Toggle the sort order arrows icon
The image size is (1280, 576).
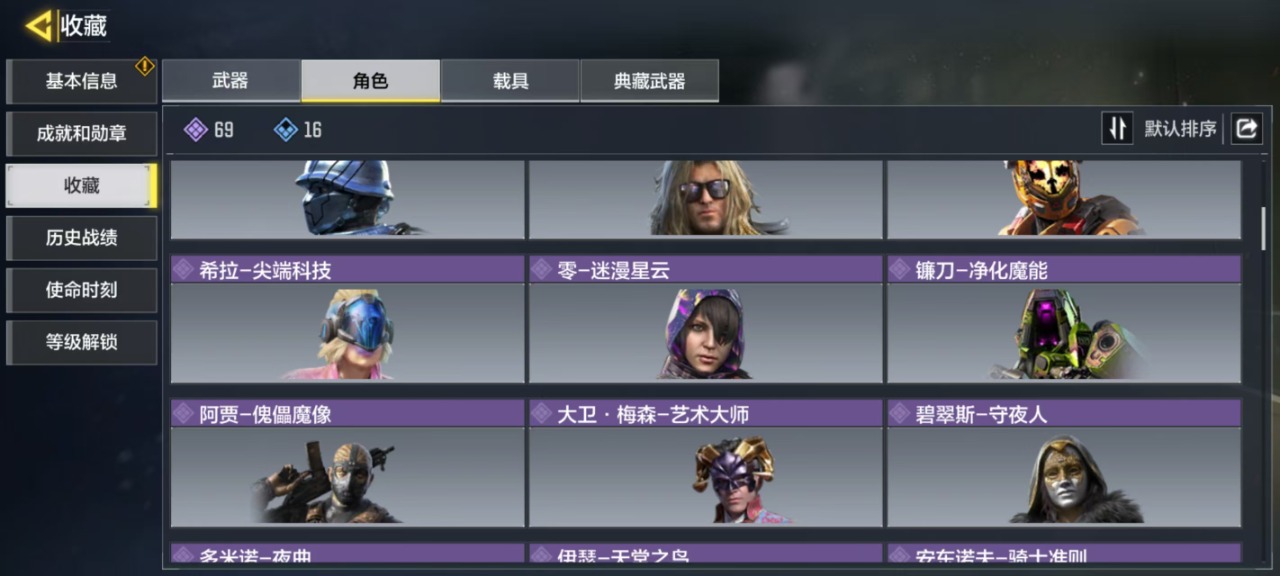click(1117, 128)
